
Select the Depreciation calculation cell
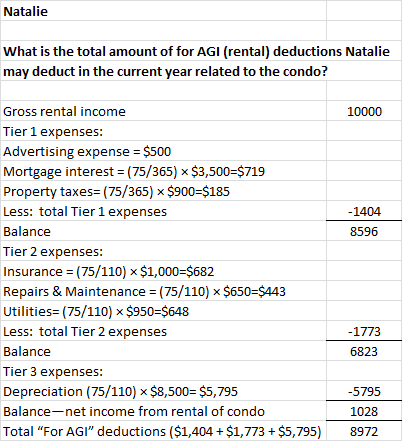(x=163, y=391)
